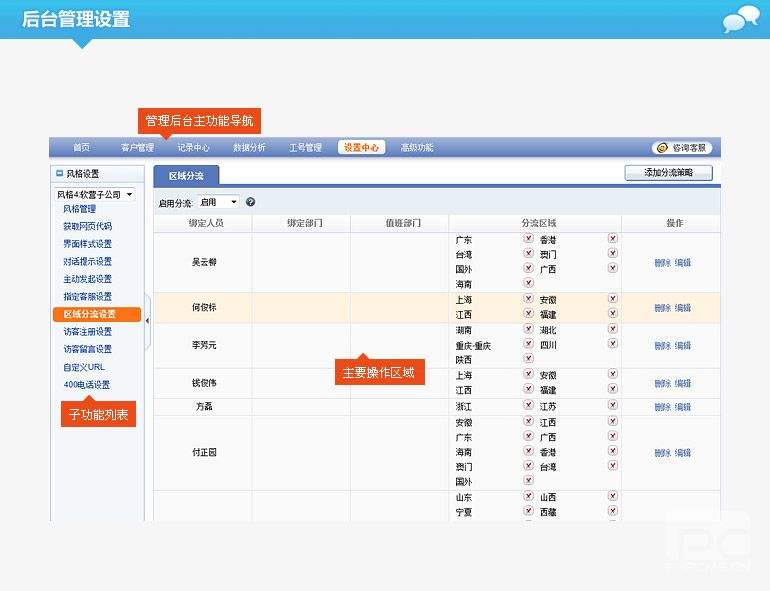Open 界面样式设置 in the sidebar
770x591 pixels.
tap(87, 244)
